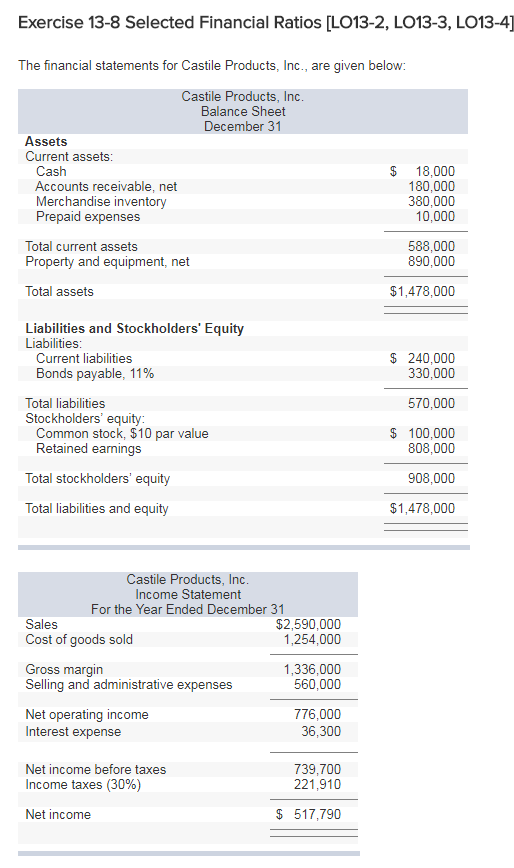Select the Net income total $517,790
514x868 pixels.
tap(308, 814)
